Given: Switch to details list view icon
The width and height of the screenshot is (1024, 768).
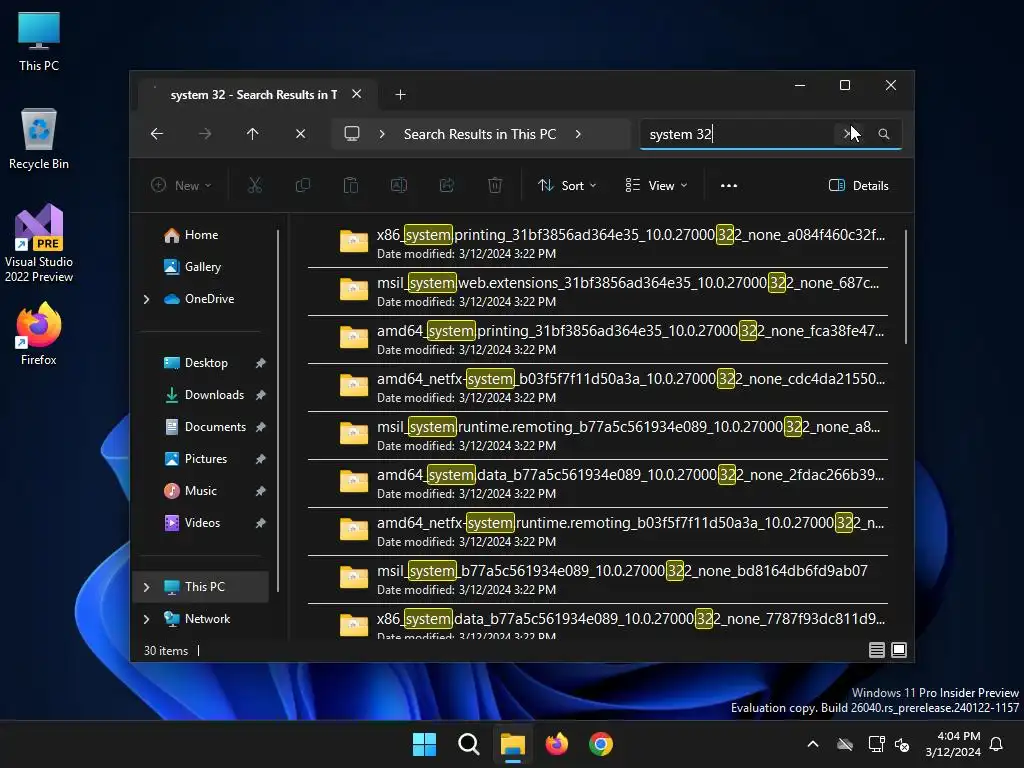Looking at the screenshot, I should point(877,650).
